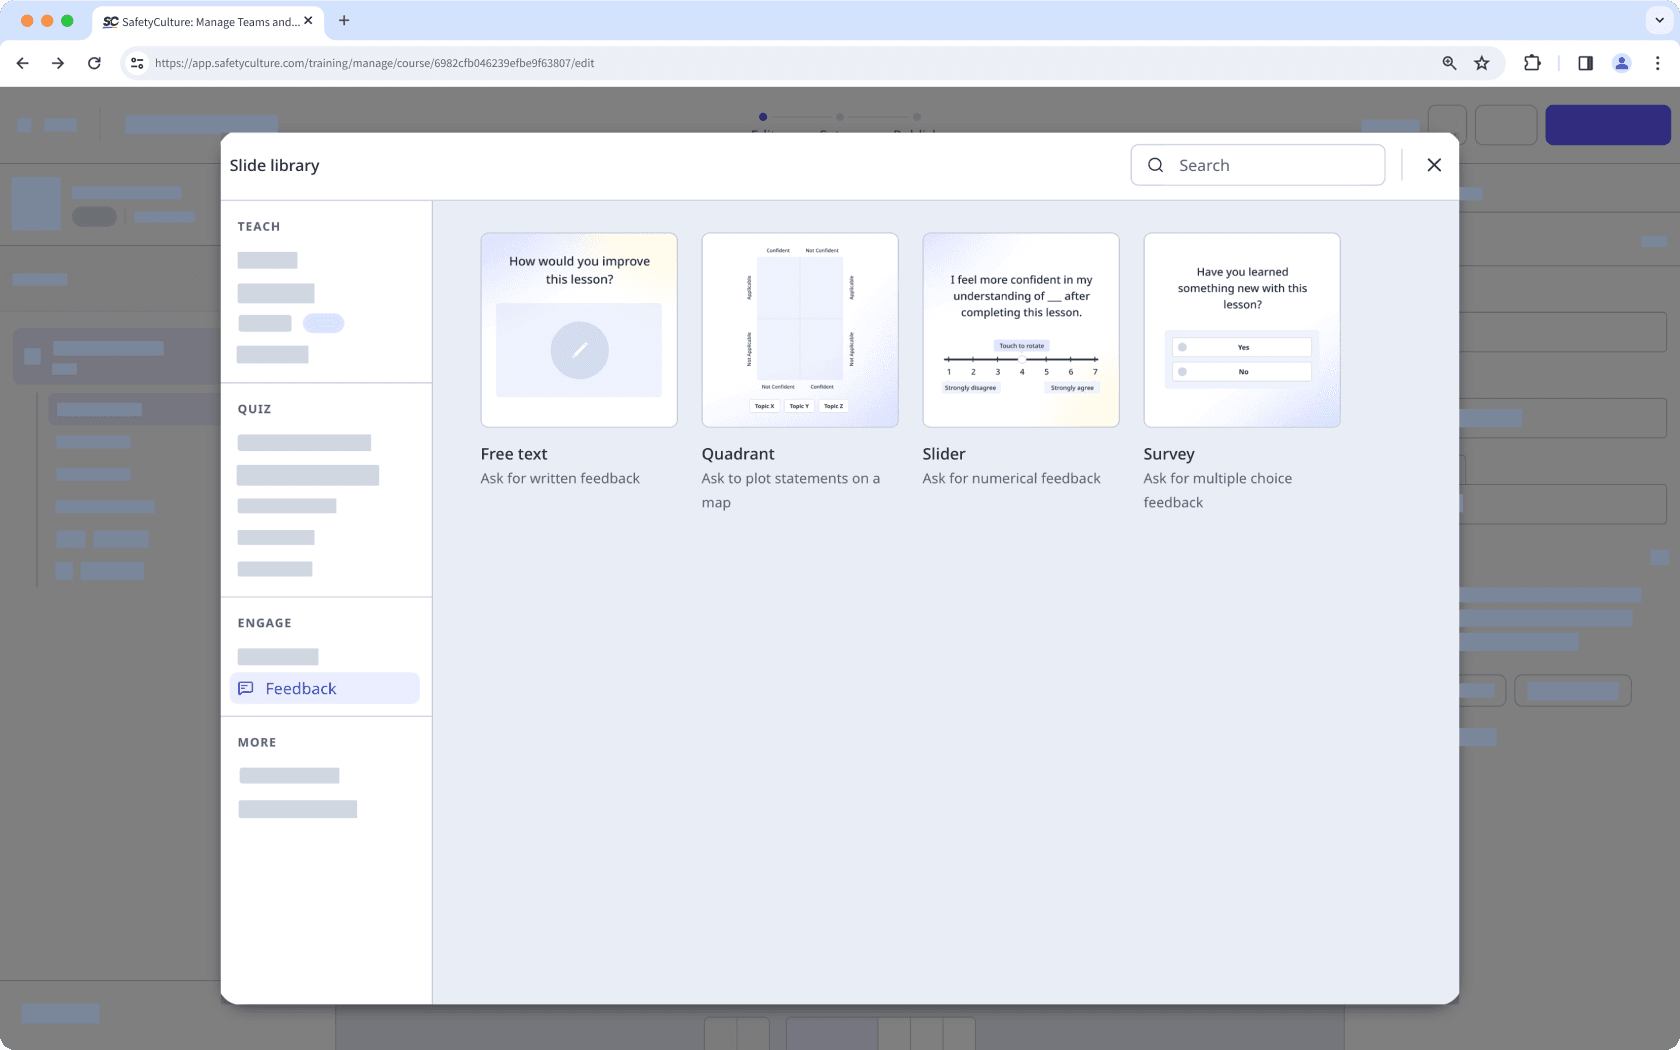This screenshot has width=1680, height=1050.
Task: Open a new browser tab
Action: (x=344, y=20)
